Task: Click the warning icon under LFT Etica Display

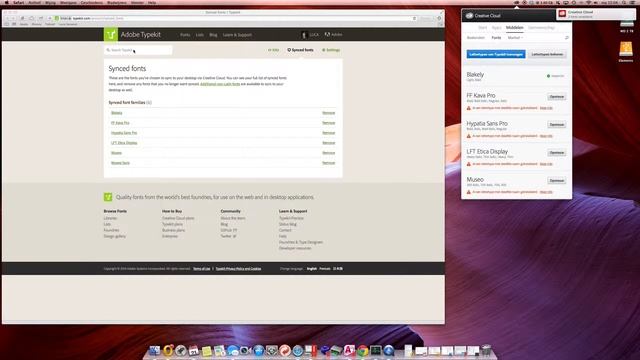Action: [469, 164]
